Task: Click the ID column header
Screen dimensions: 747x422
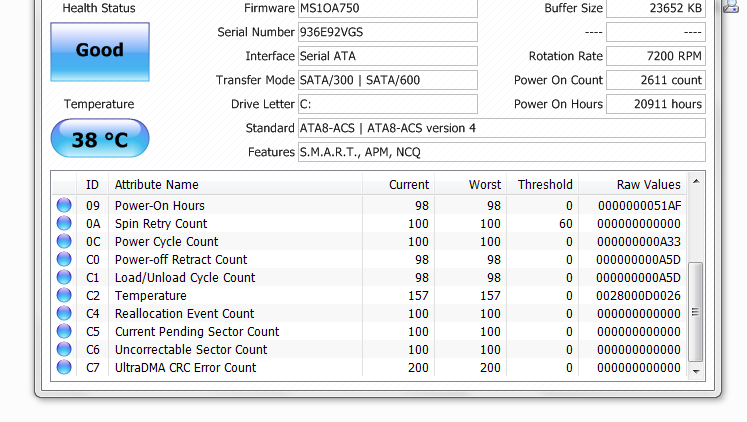Action: click(x=92, y=184)
